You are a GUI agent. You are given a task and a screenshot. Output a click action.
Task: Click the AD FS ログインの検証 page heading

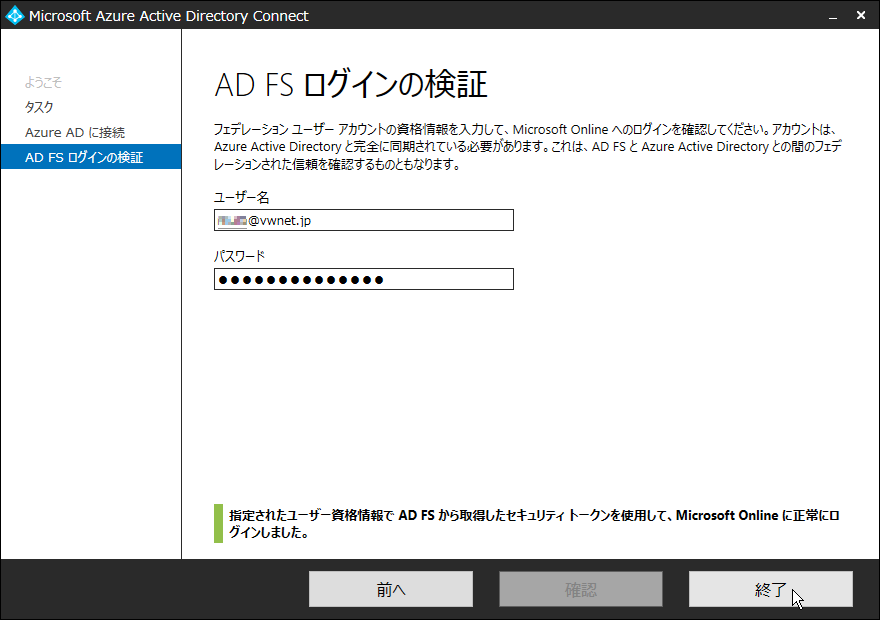click(x=351, y=85)
